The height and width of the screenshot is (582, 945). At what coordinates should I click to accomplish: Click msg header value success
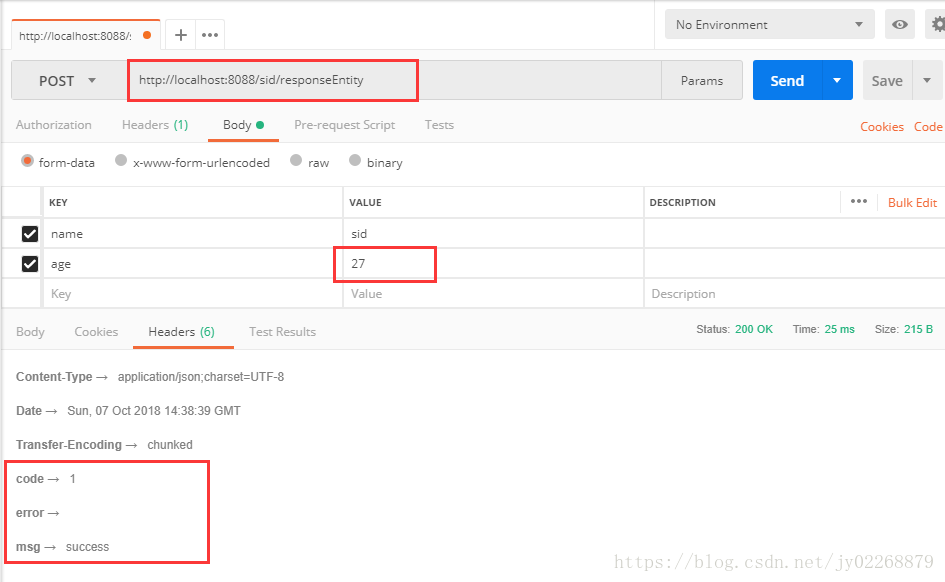click(x=87, y=547)
